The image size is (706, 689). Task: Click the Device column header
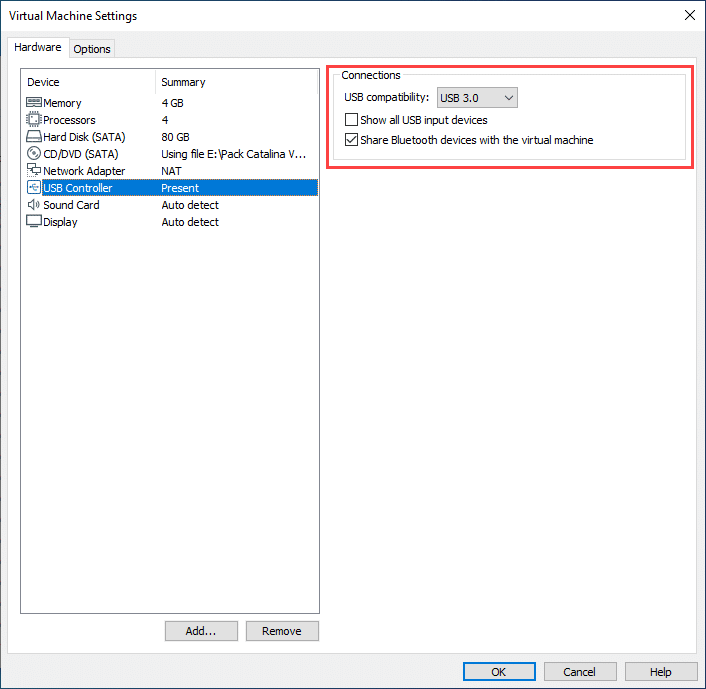(x=43, y=82)
